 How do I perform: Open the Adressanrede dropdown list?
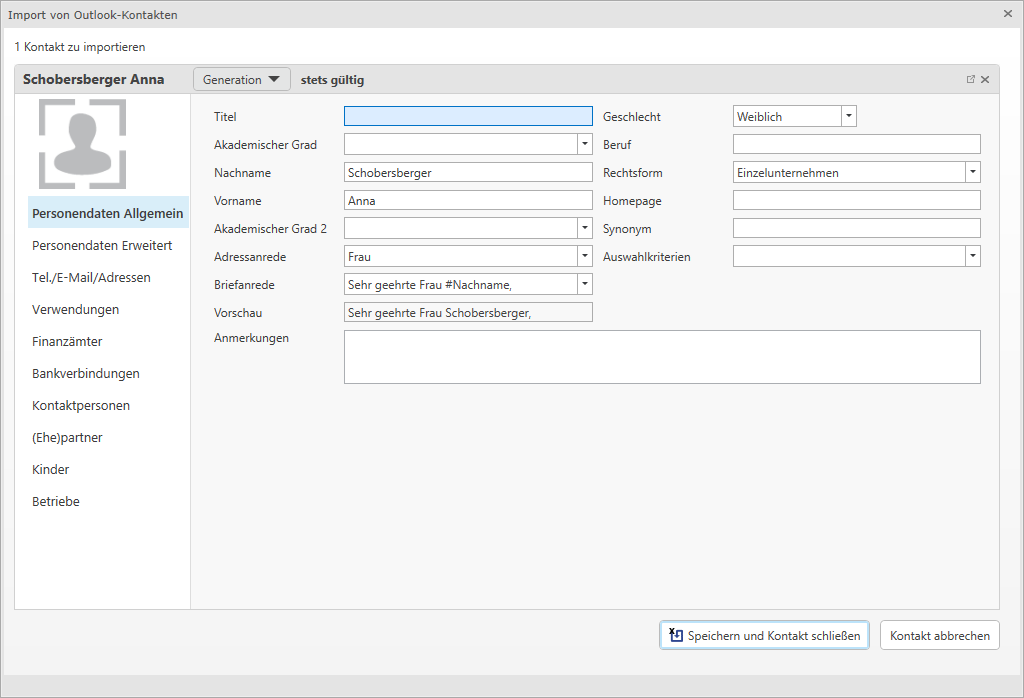click(x=585, y=257)
